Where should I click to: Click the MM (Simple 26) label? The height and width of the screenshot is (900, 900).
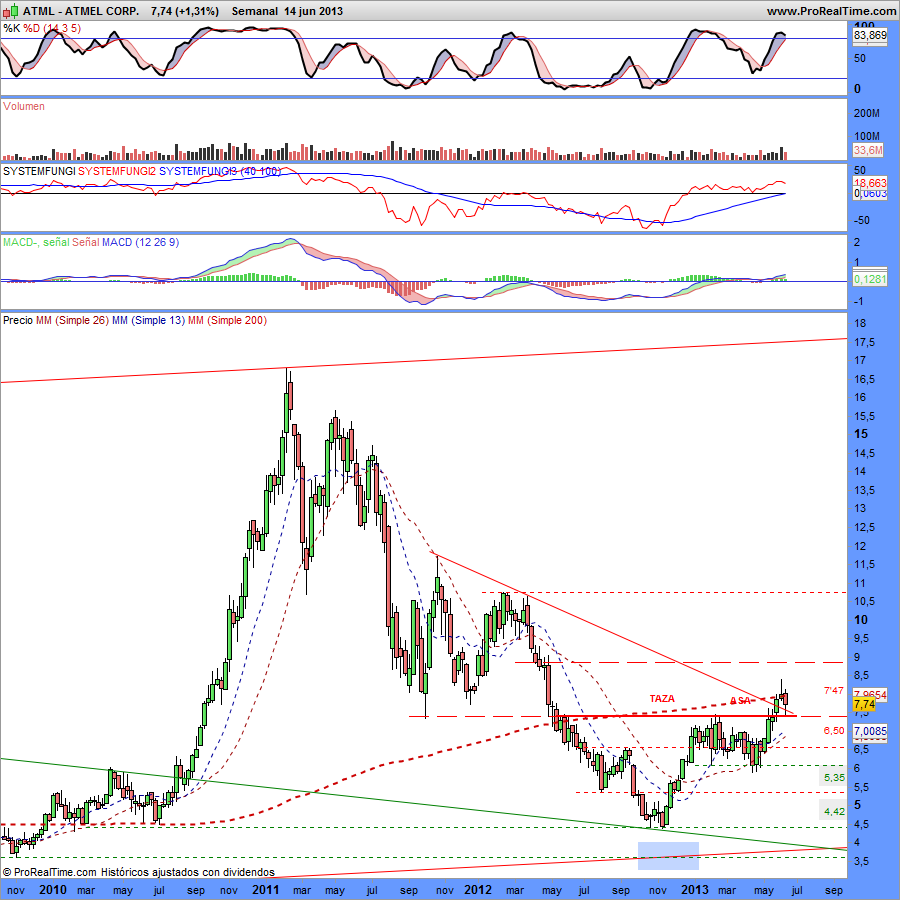click(x=72, y=320)
